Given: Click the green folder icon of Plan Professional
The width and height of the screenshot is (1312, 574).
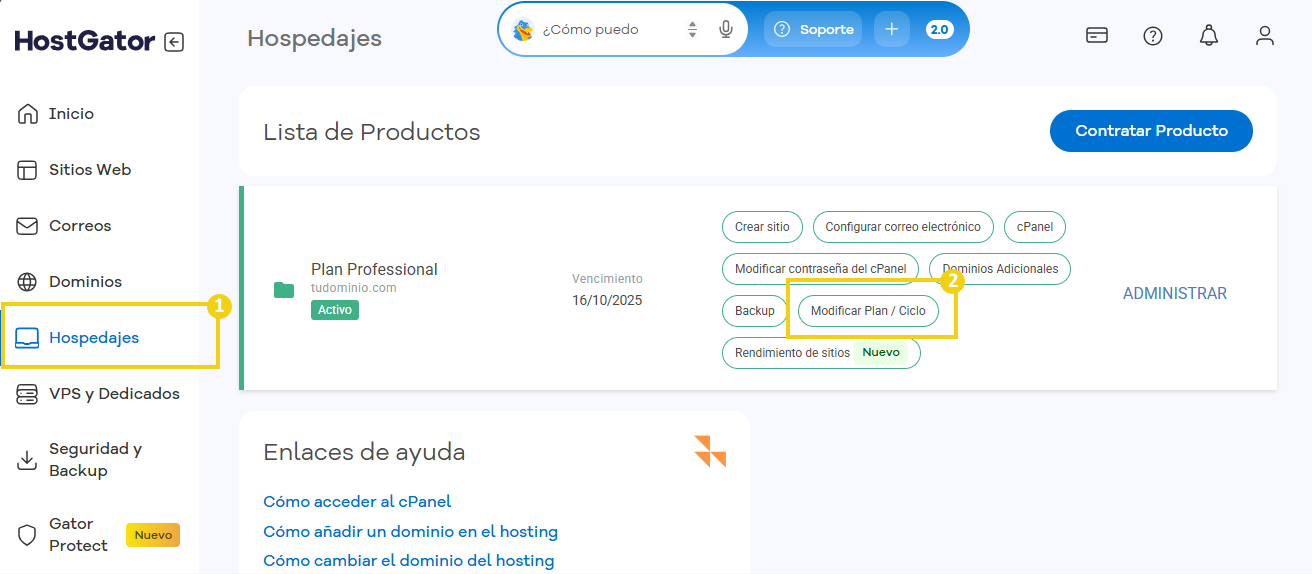Looking at the screenshot, I should (284, 290).
